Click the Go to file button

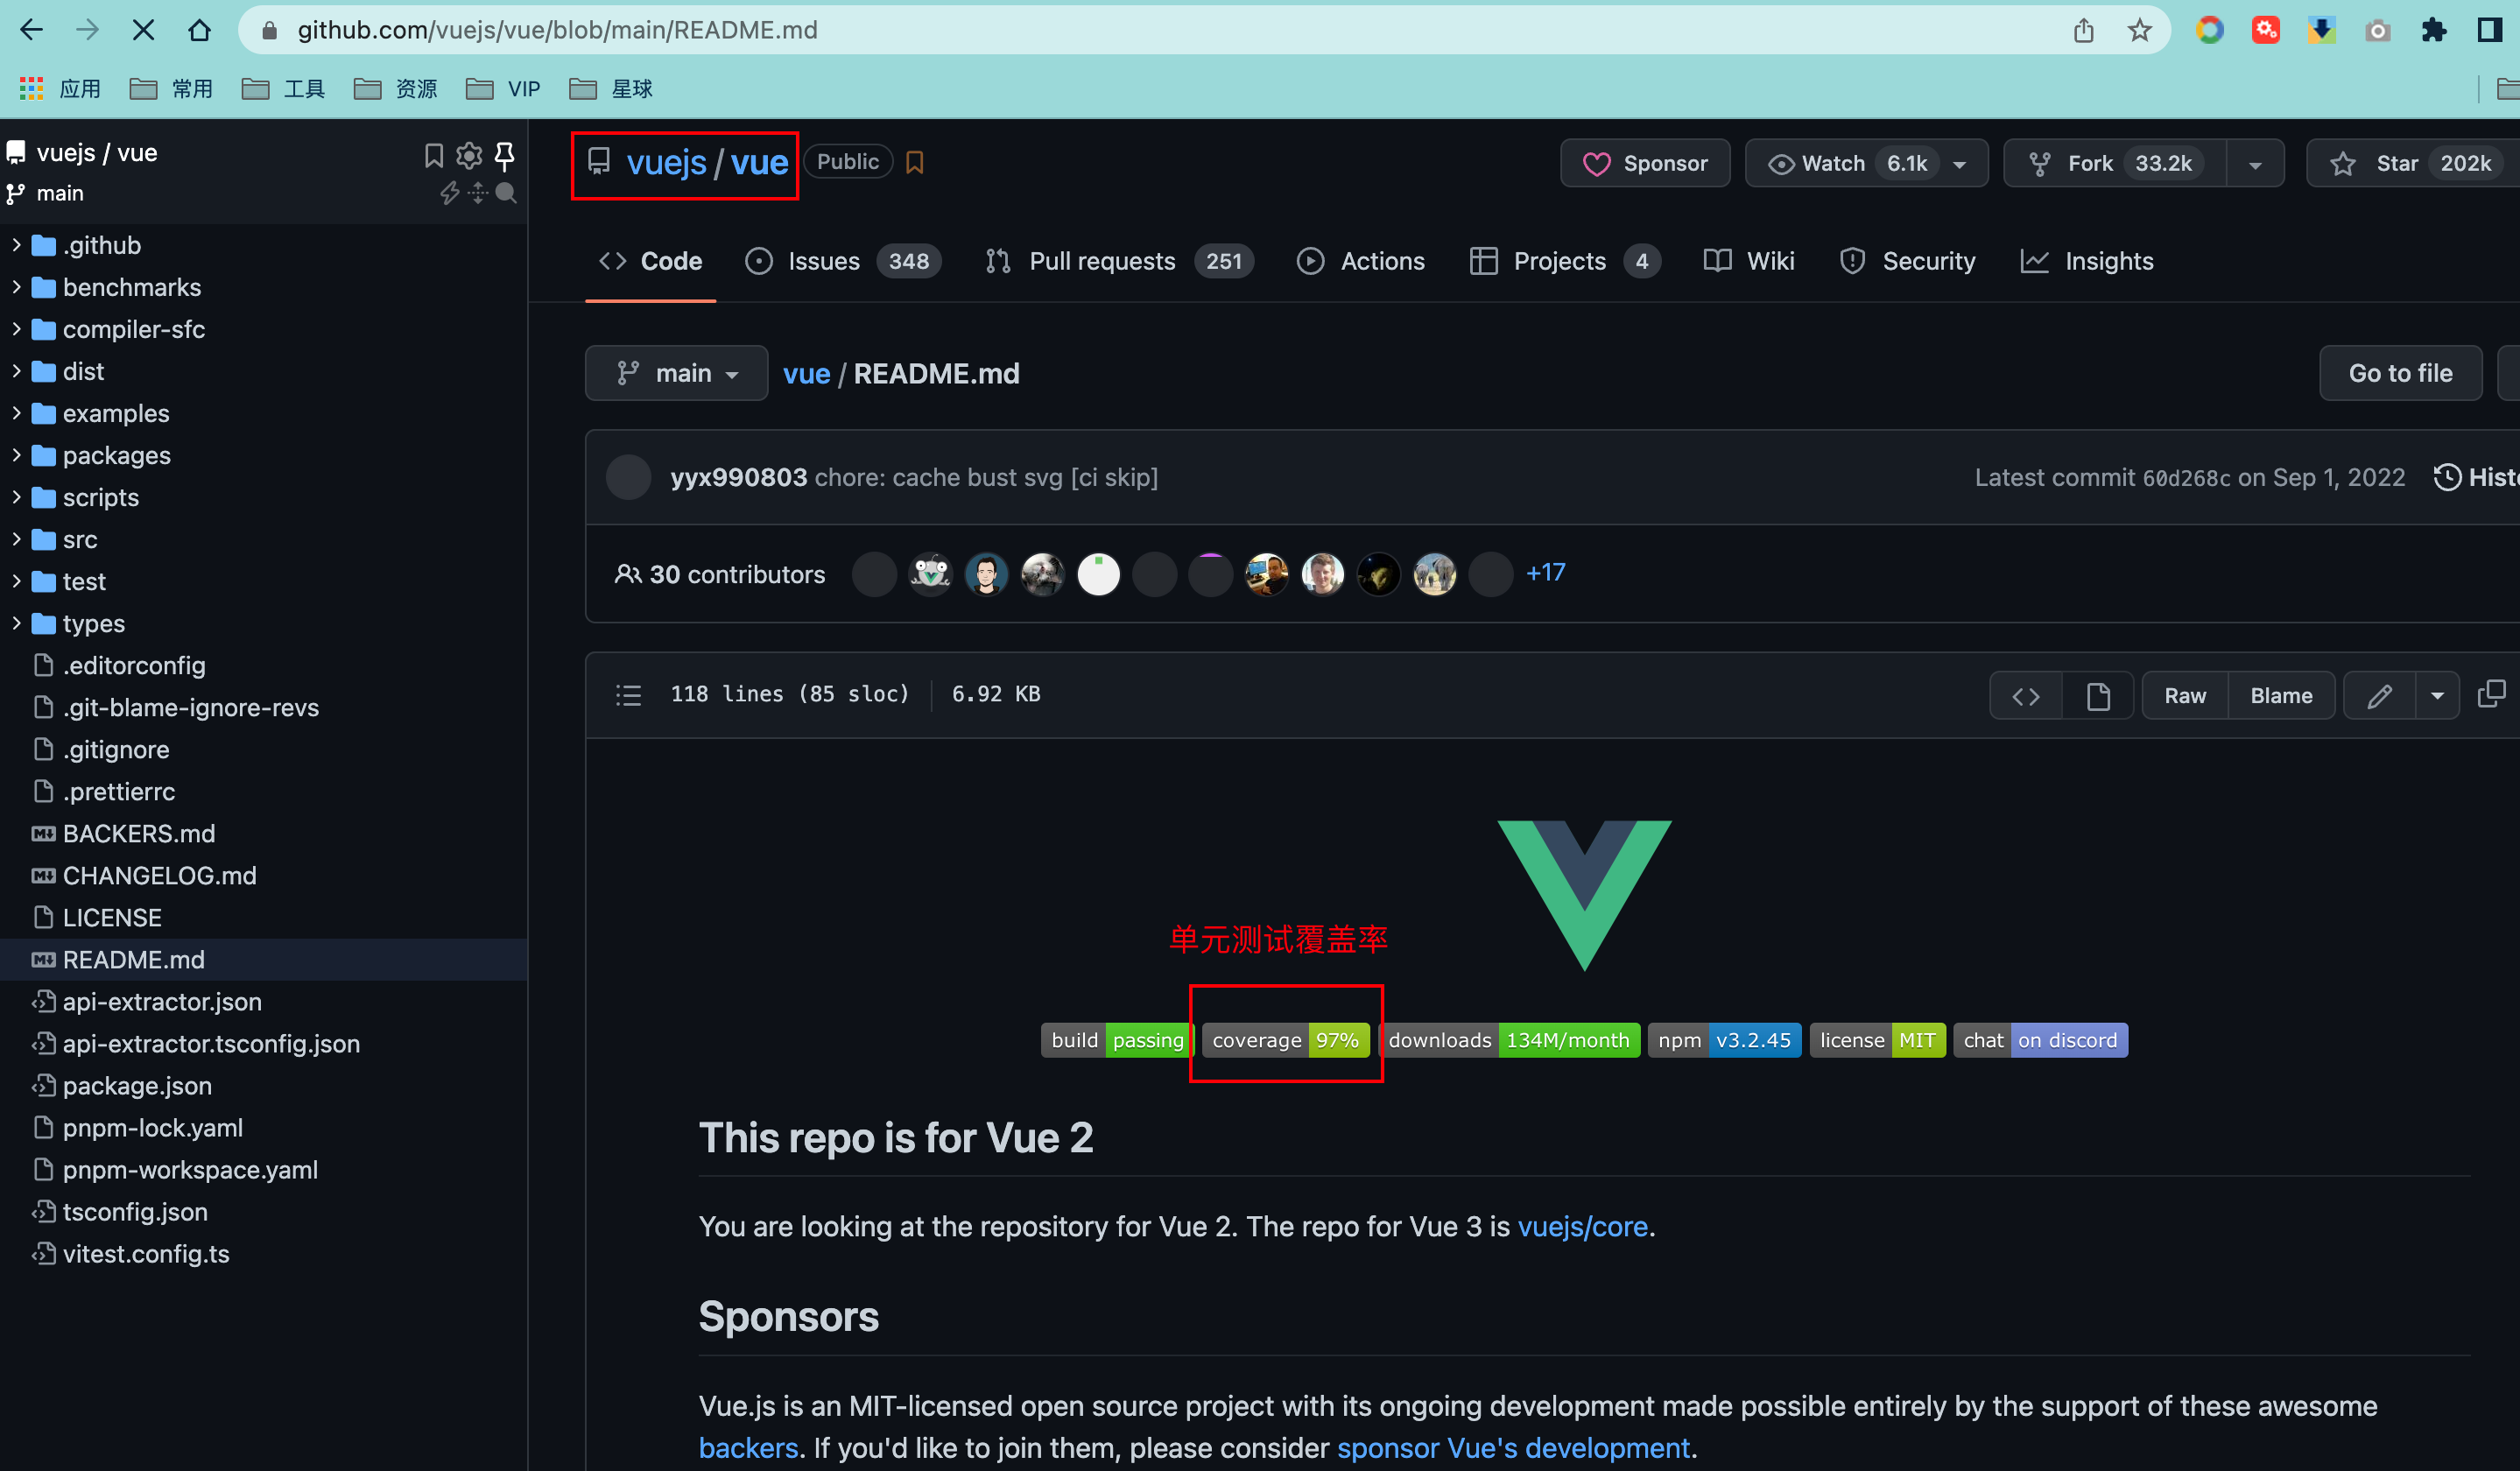pos(2400,373)
